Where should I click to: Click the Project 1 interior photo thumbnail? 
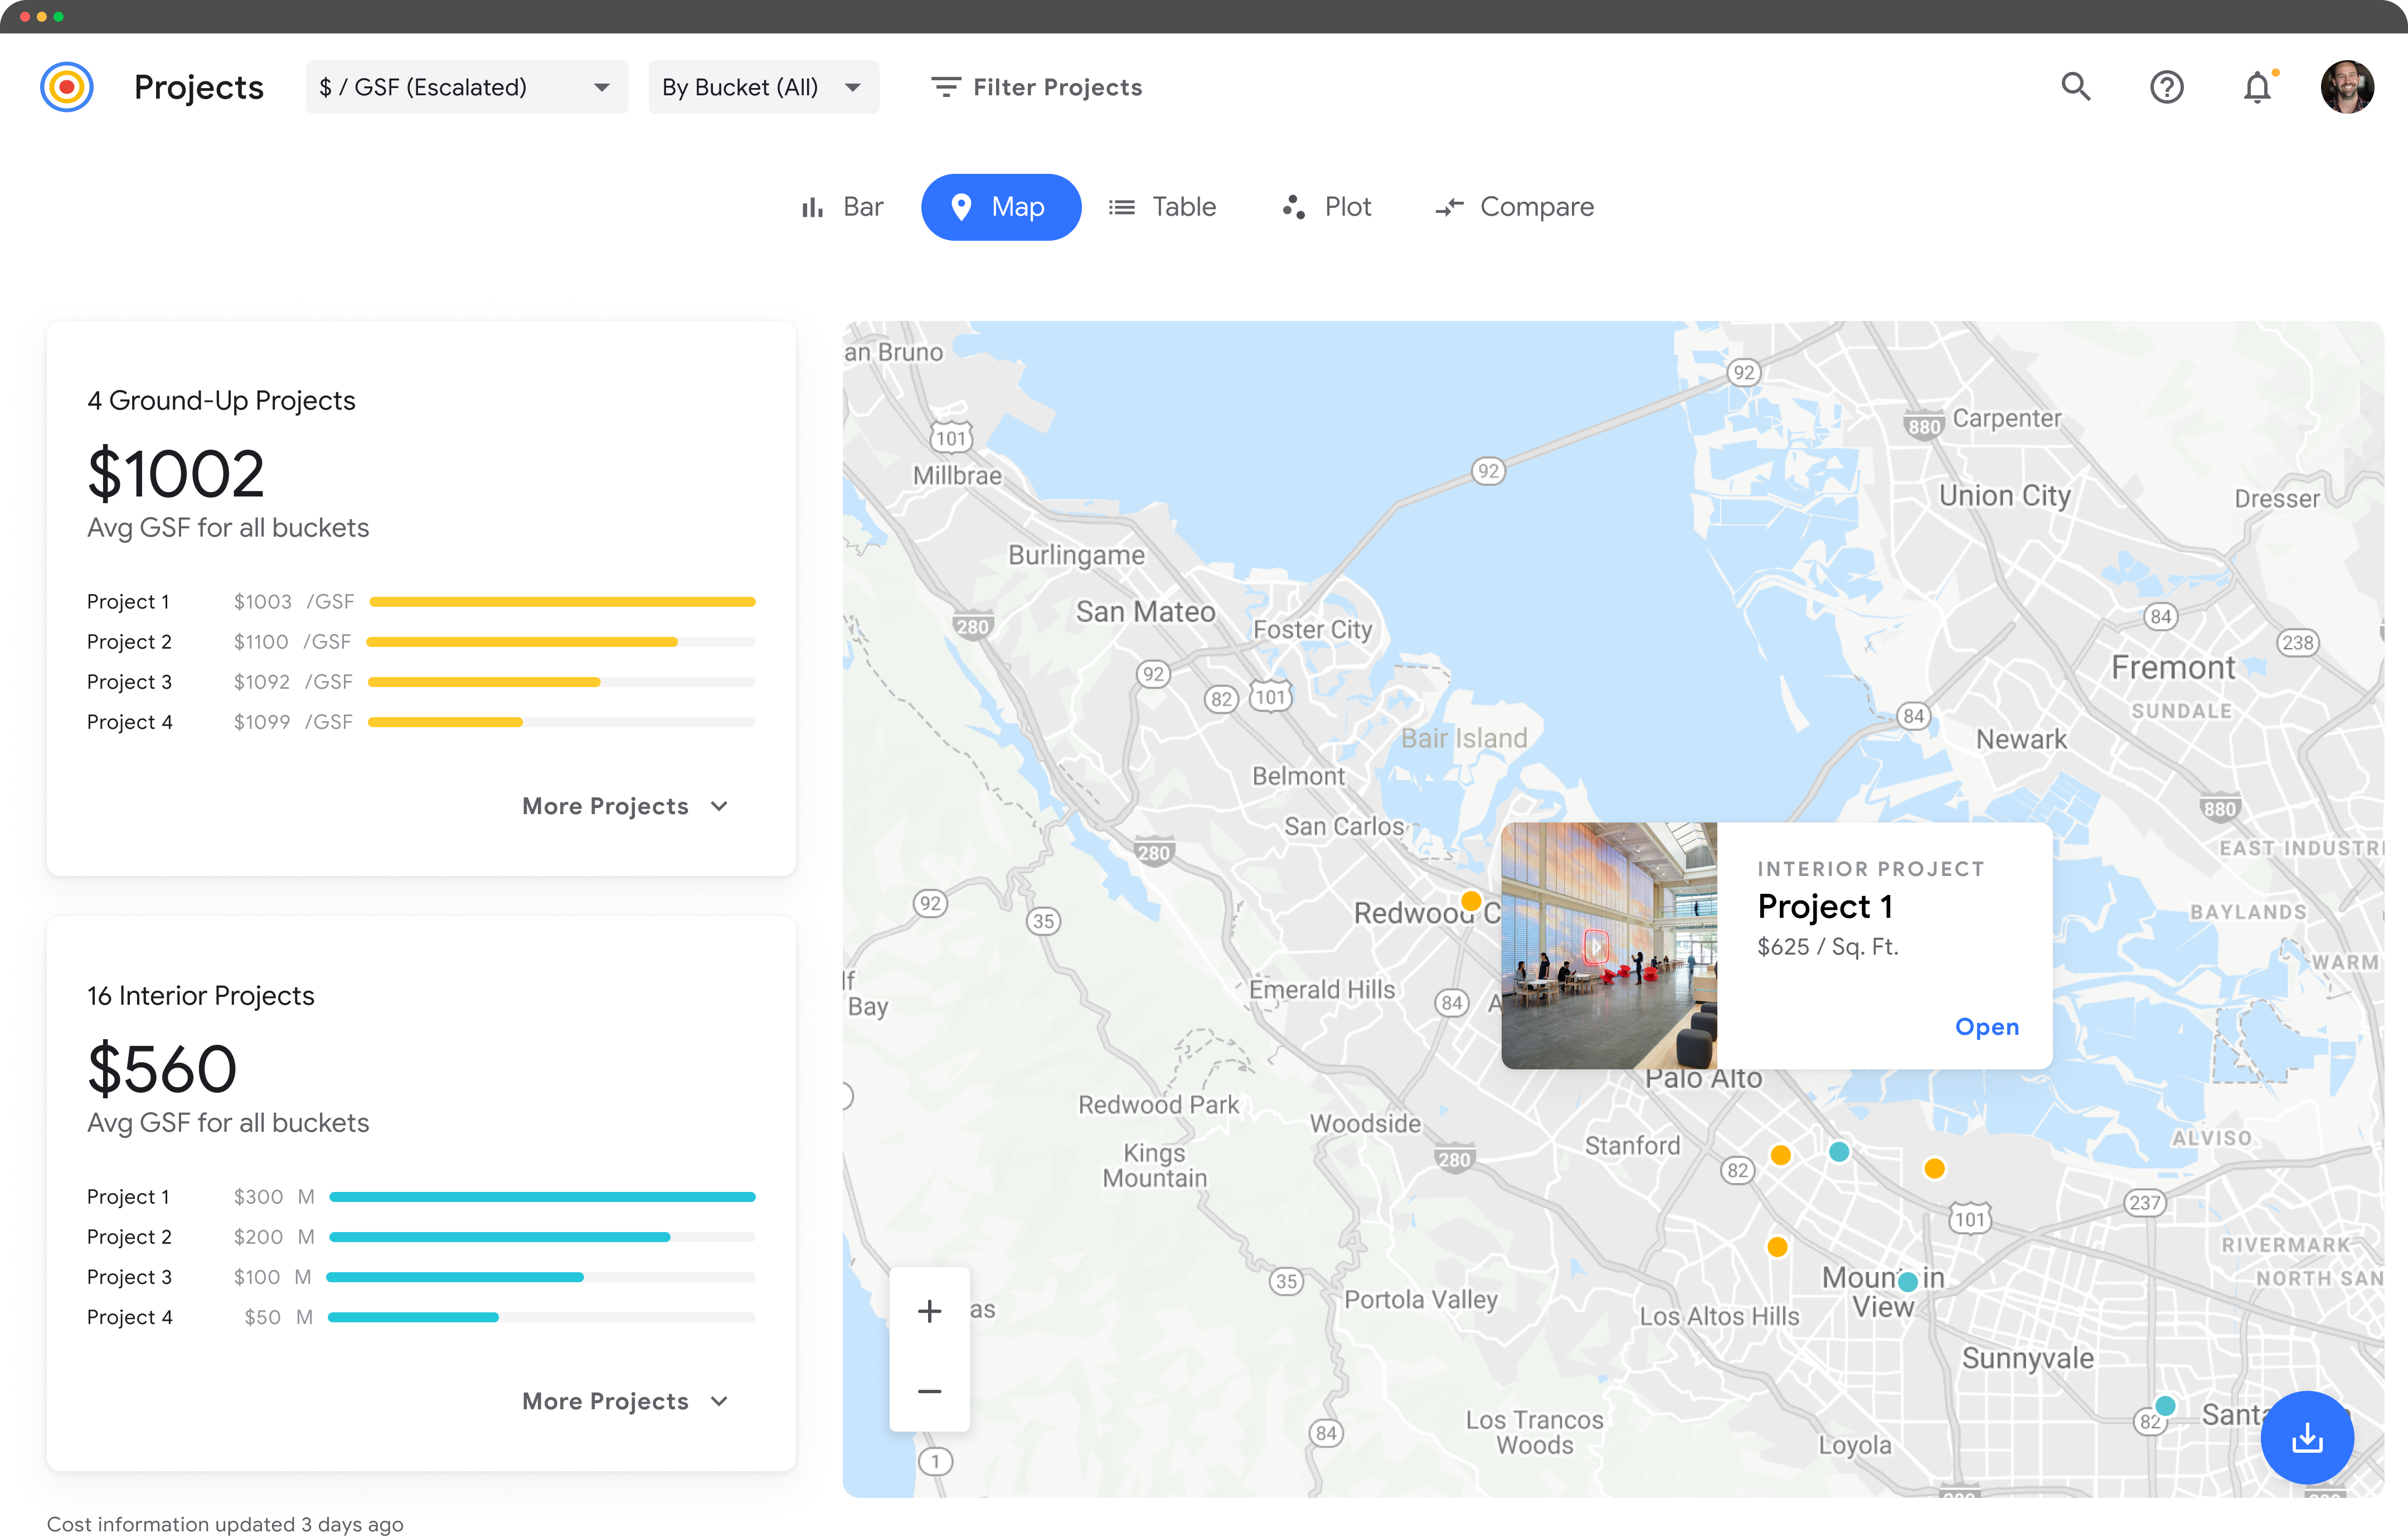[1608, 945]
